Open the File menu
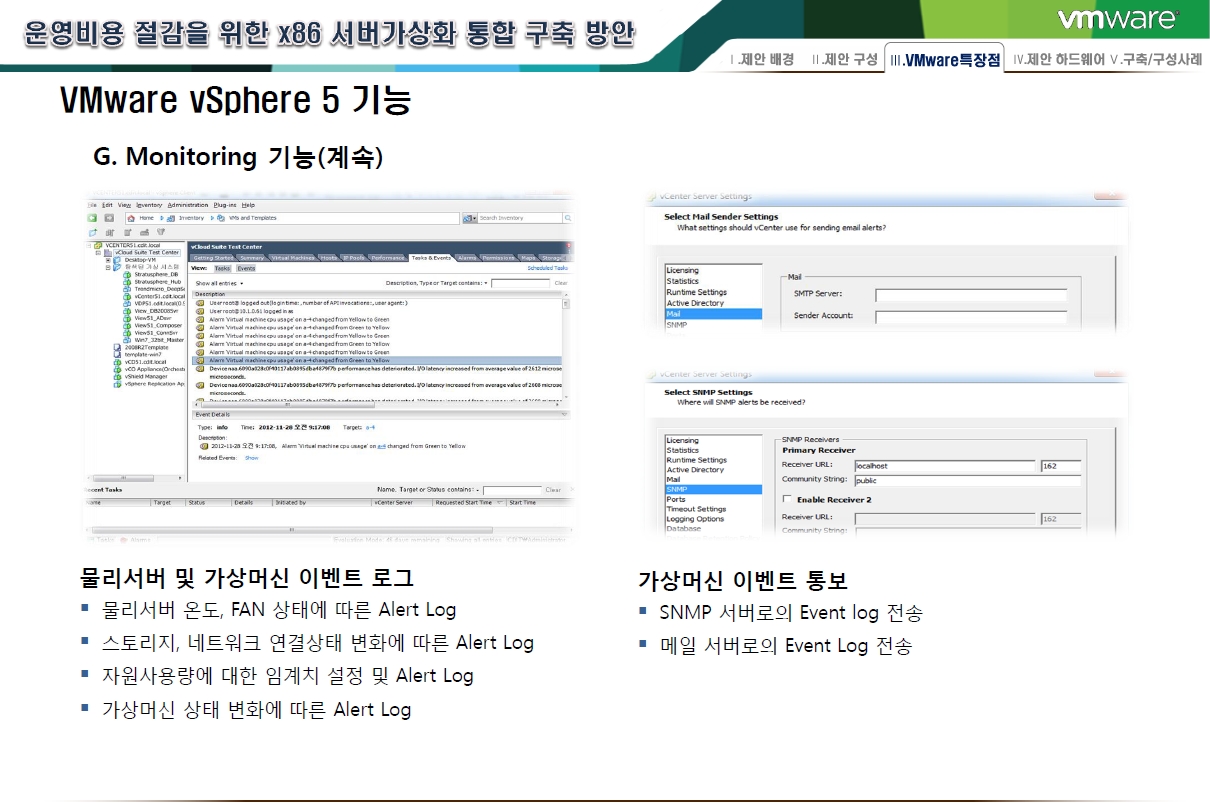1210x803 pixels. 91,204
